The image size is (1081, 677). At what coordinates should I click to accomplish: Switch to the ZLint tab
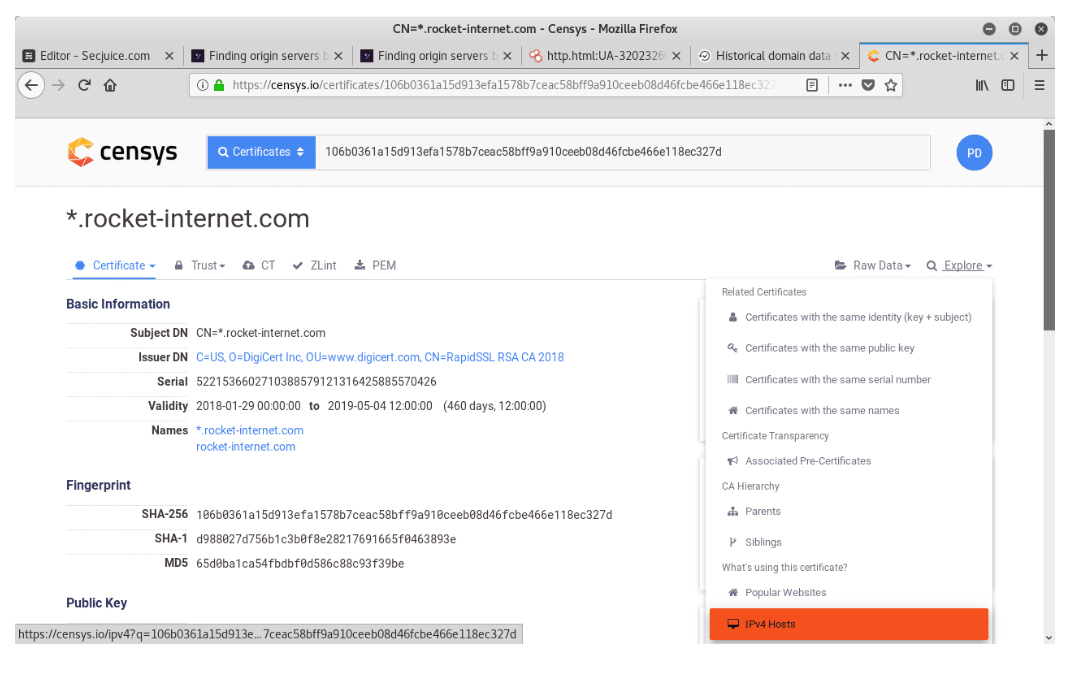click(314, 265)
